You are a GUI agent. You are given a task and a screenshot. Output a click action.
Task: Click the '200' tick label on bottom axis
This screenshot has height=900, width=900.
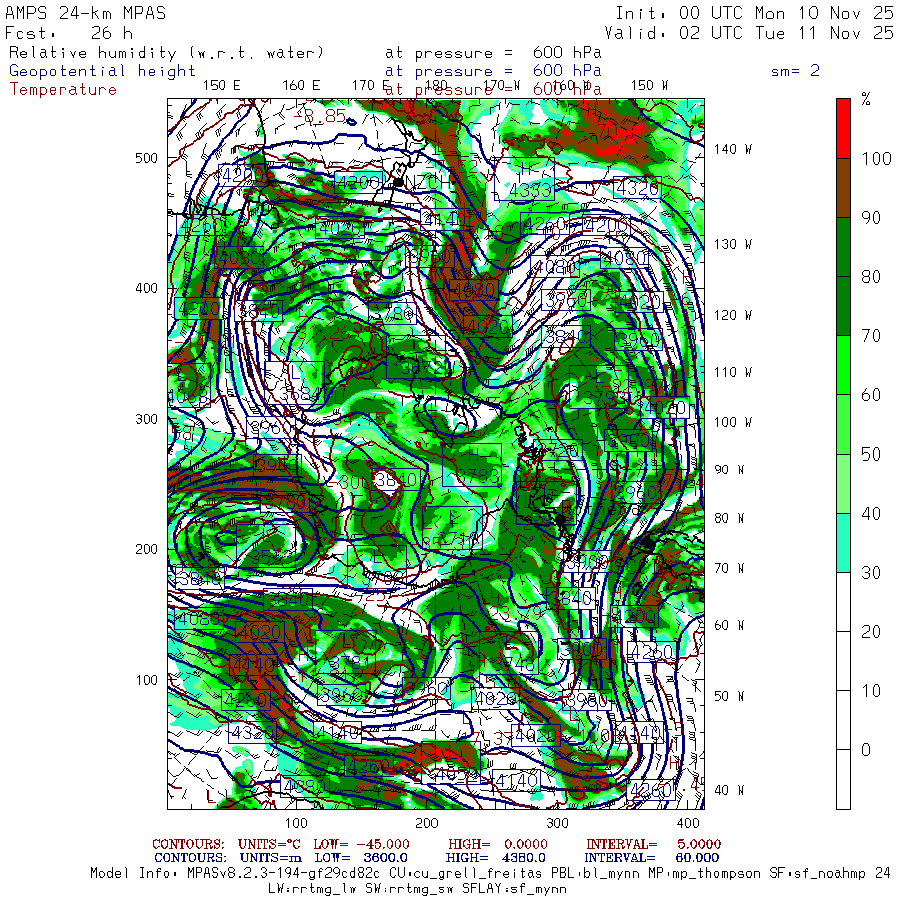coord(426,823)
